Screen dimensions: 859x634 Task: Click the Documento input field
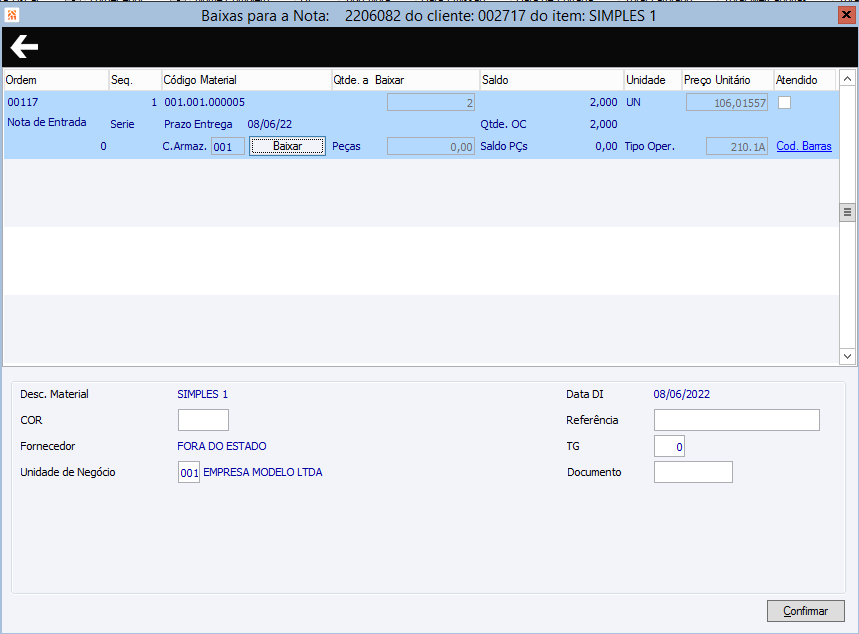tap(693, 472)
